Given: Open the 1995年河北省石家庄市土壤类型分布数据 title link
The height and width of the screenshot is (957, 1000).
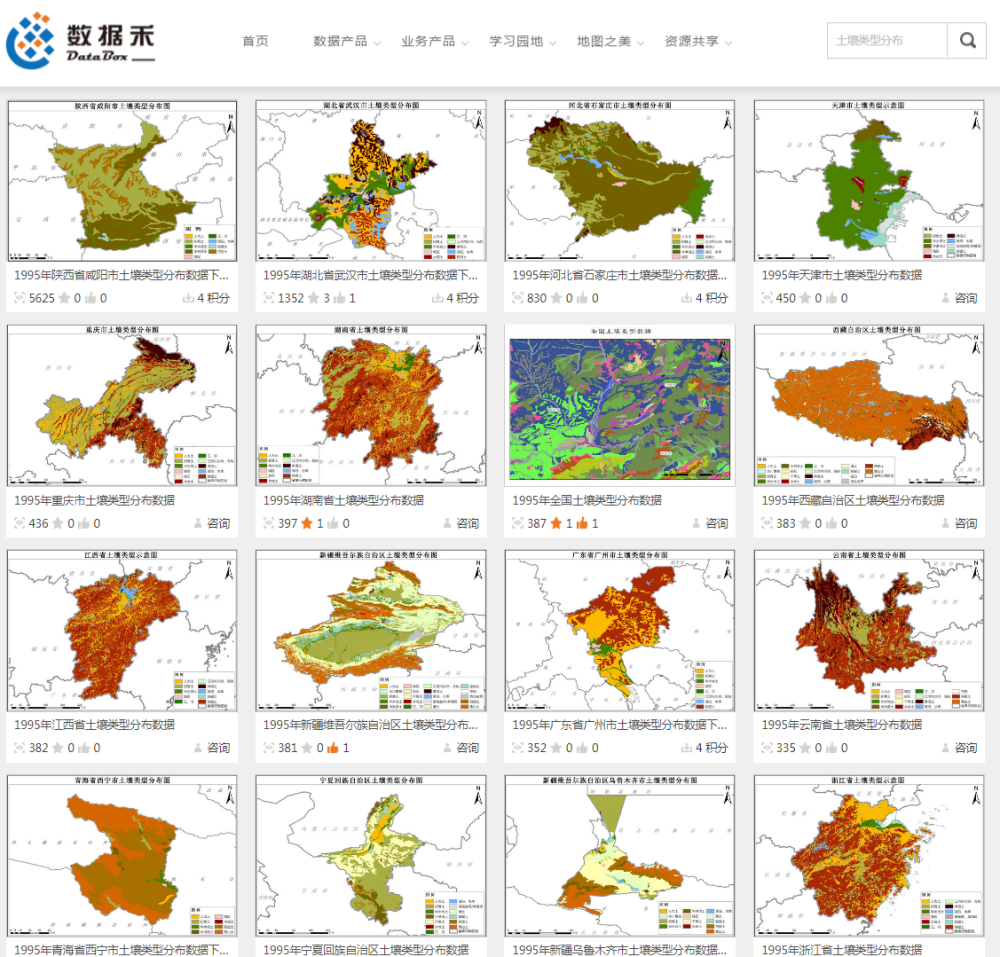Looking at the screenshot, I should click(619, 275).
